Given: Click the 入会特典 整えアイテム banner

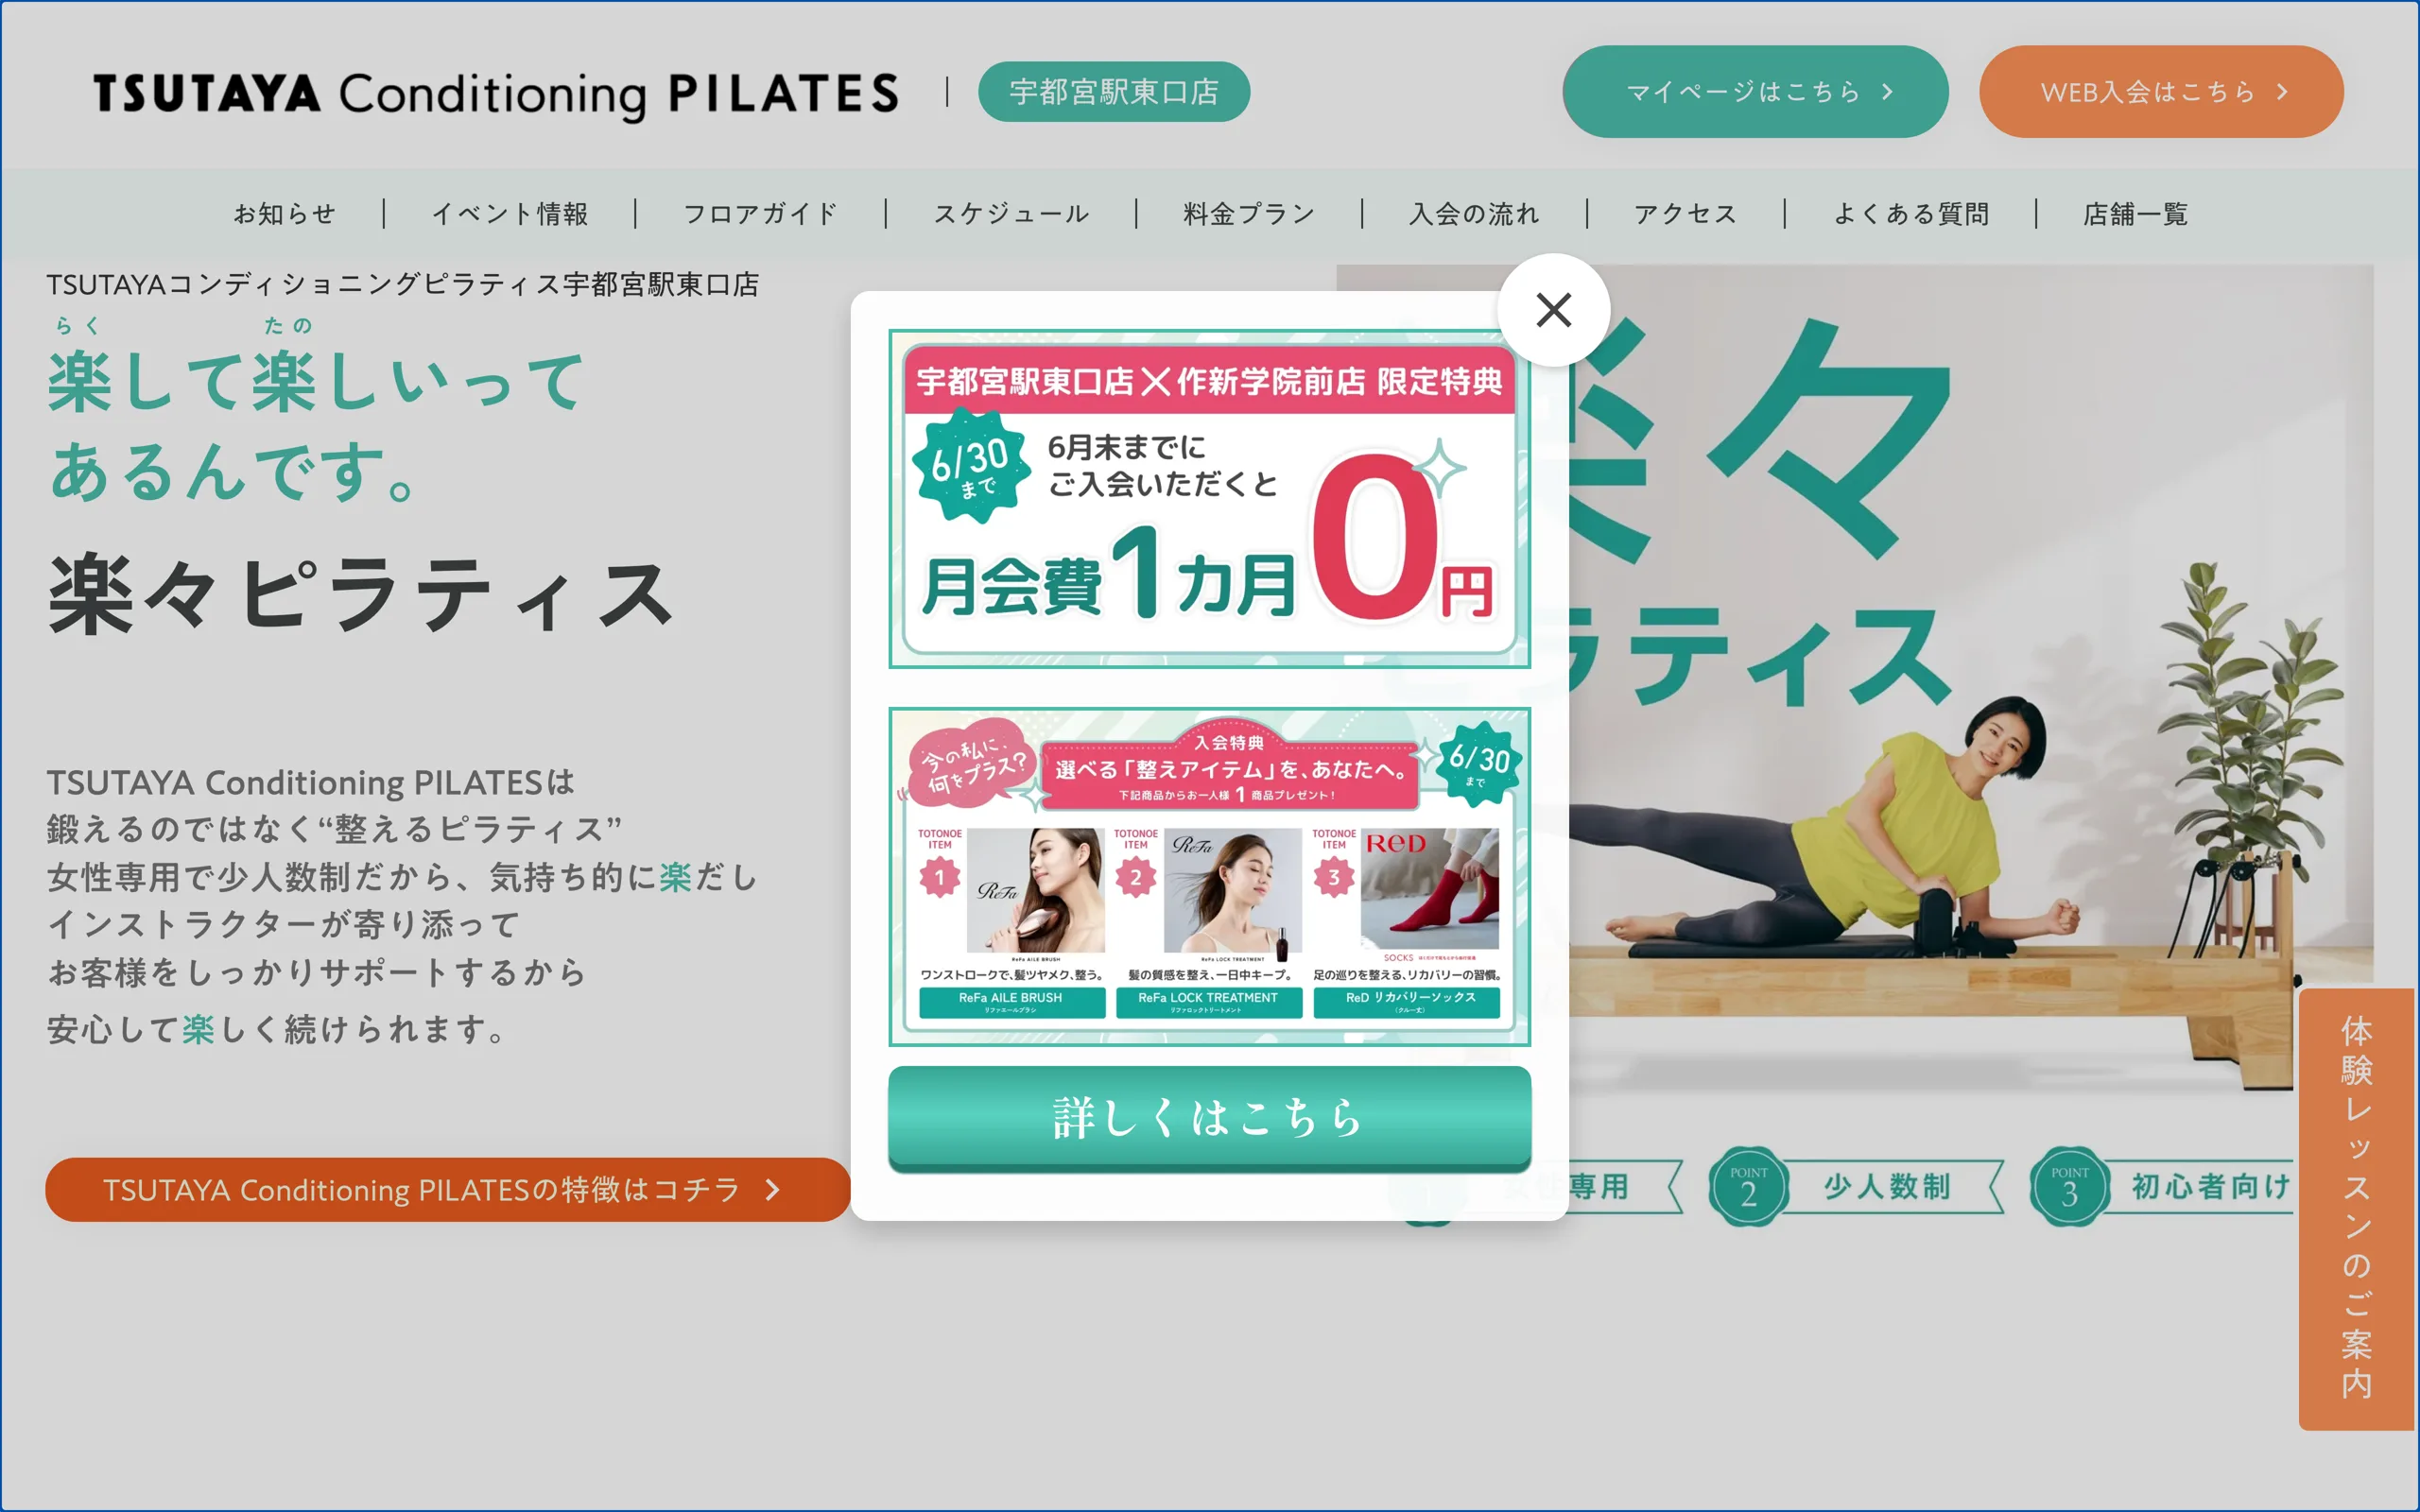Looking at the screenshot, I should pyautogui.click(x=1209, y=877).
